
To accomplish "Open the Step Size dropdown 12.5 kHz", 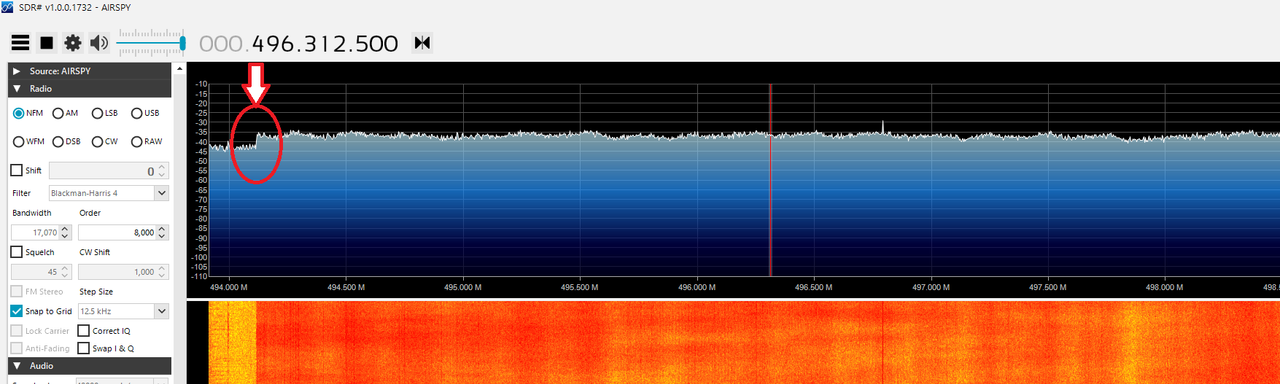I will coord(123,311).
